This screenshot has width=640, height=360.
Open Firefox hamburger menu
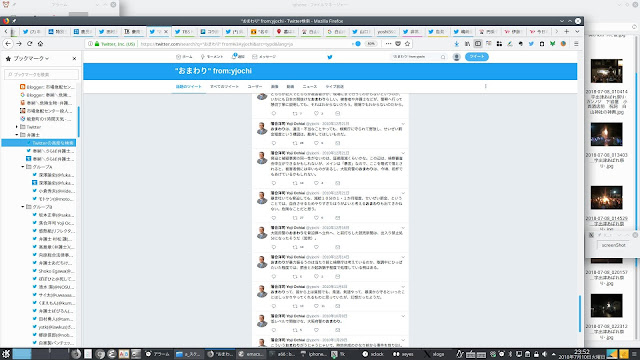pos(576,44)
